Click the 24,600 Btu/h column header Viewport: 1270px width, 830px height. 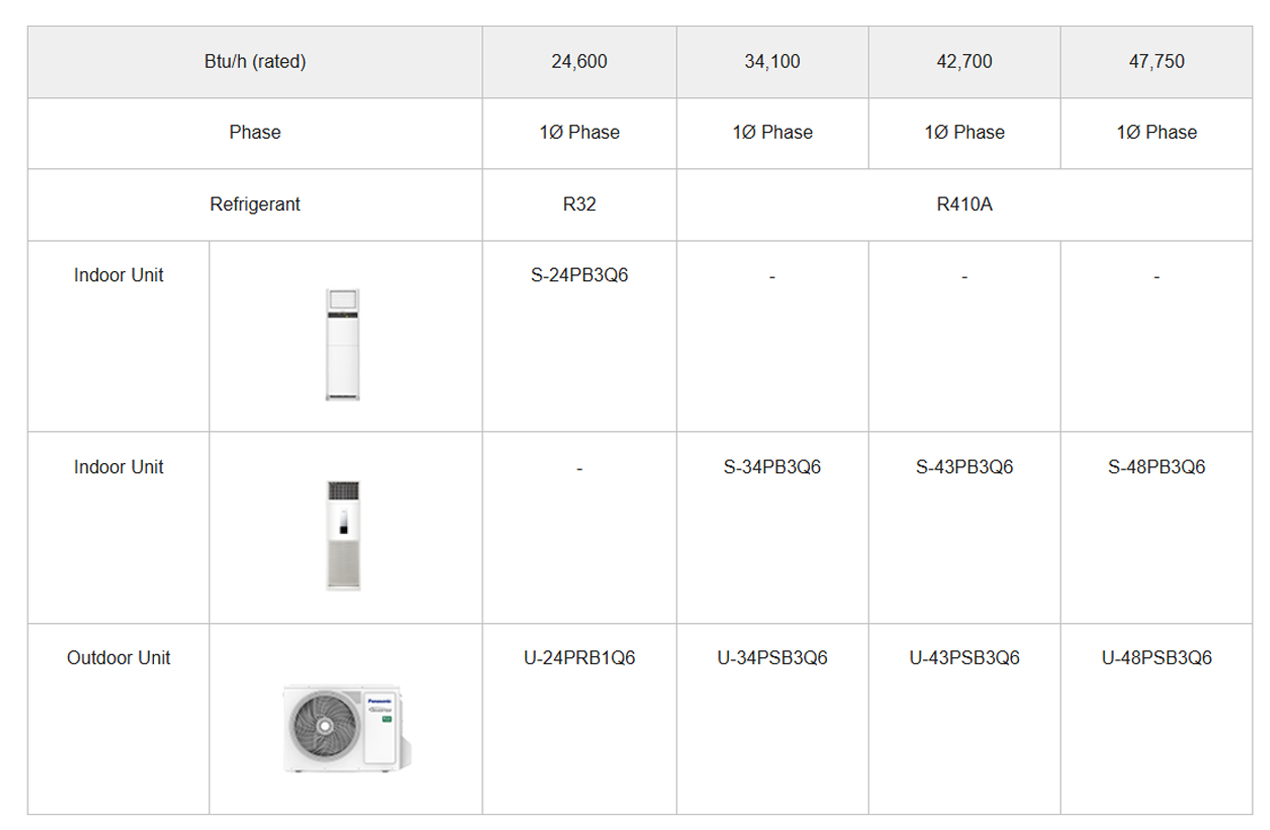coord(579,62)
